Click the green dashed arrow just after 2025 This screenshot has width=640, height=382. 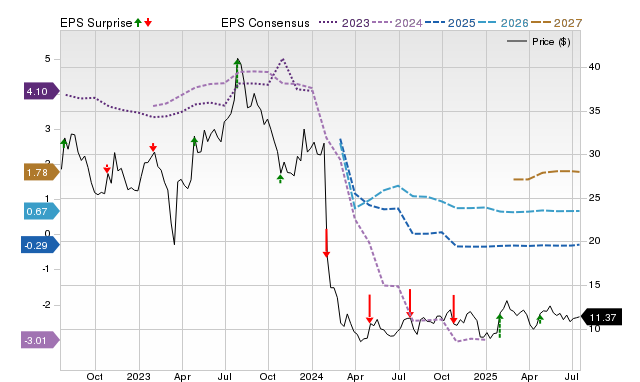click(500, 326)
